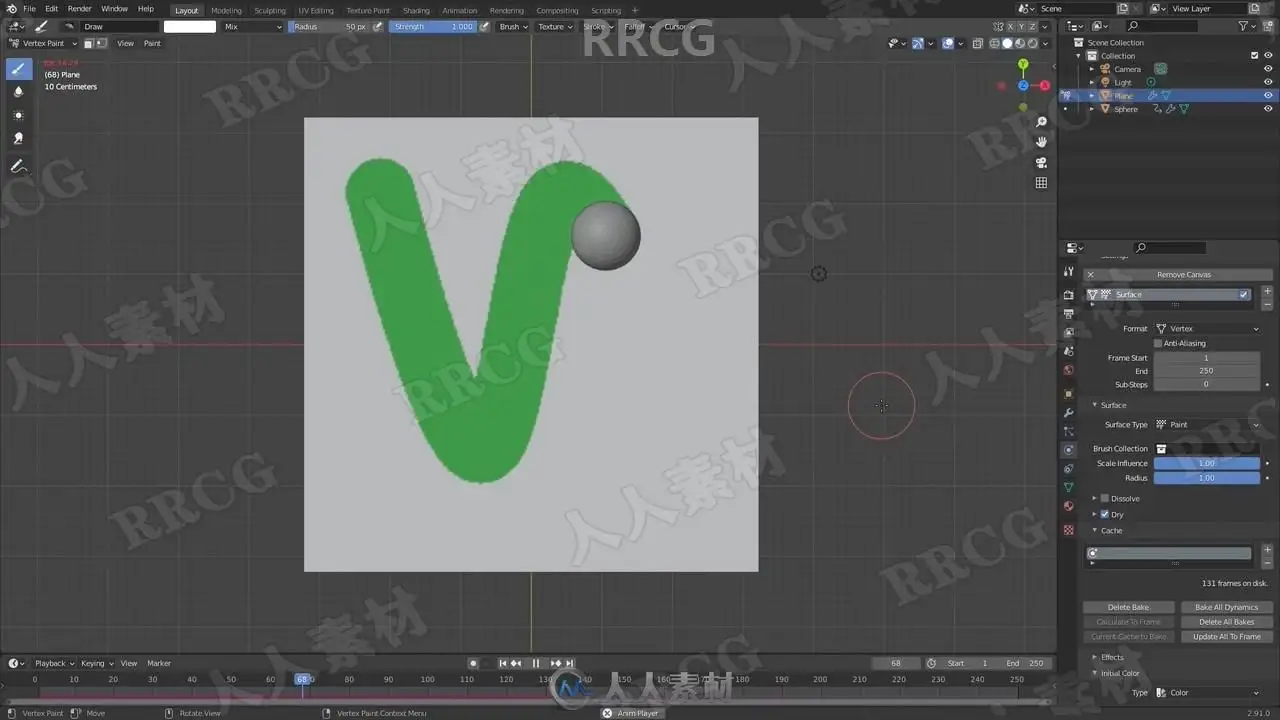
Task: Enable the Anti-Aliasing checkbox
Action: [x=1158, y=343]
